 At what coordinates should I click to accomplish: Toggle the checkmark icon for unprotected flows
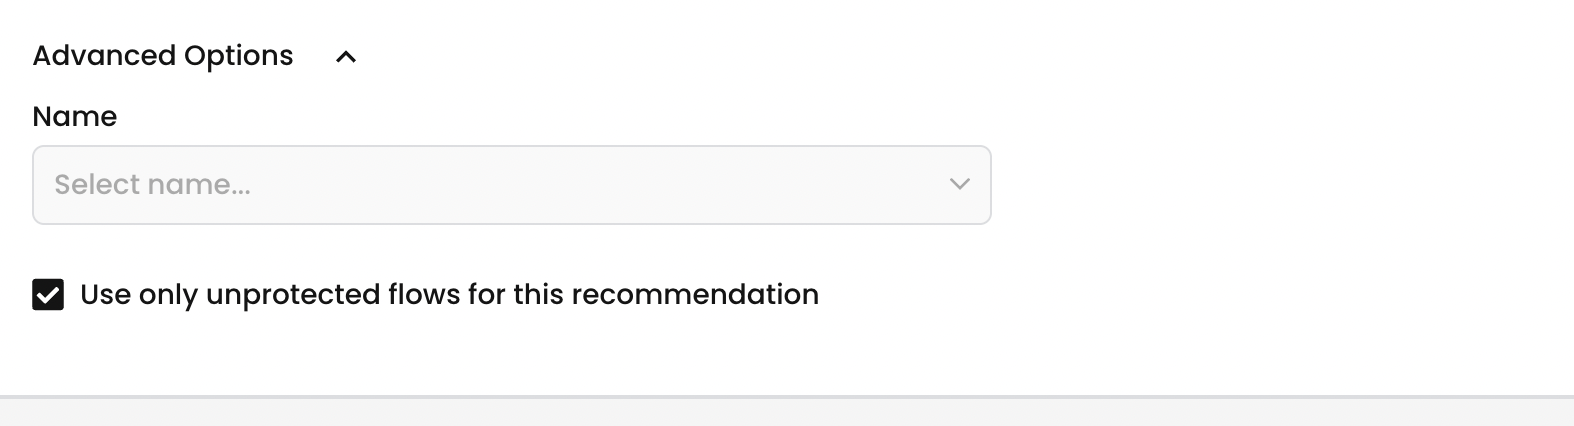[x=48, y=295]
